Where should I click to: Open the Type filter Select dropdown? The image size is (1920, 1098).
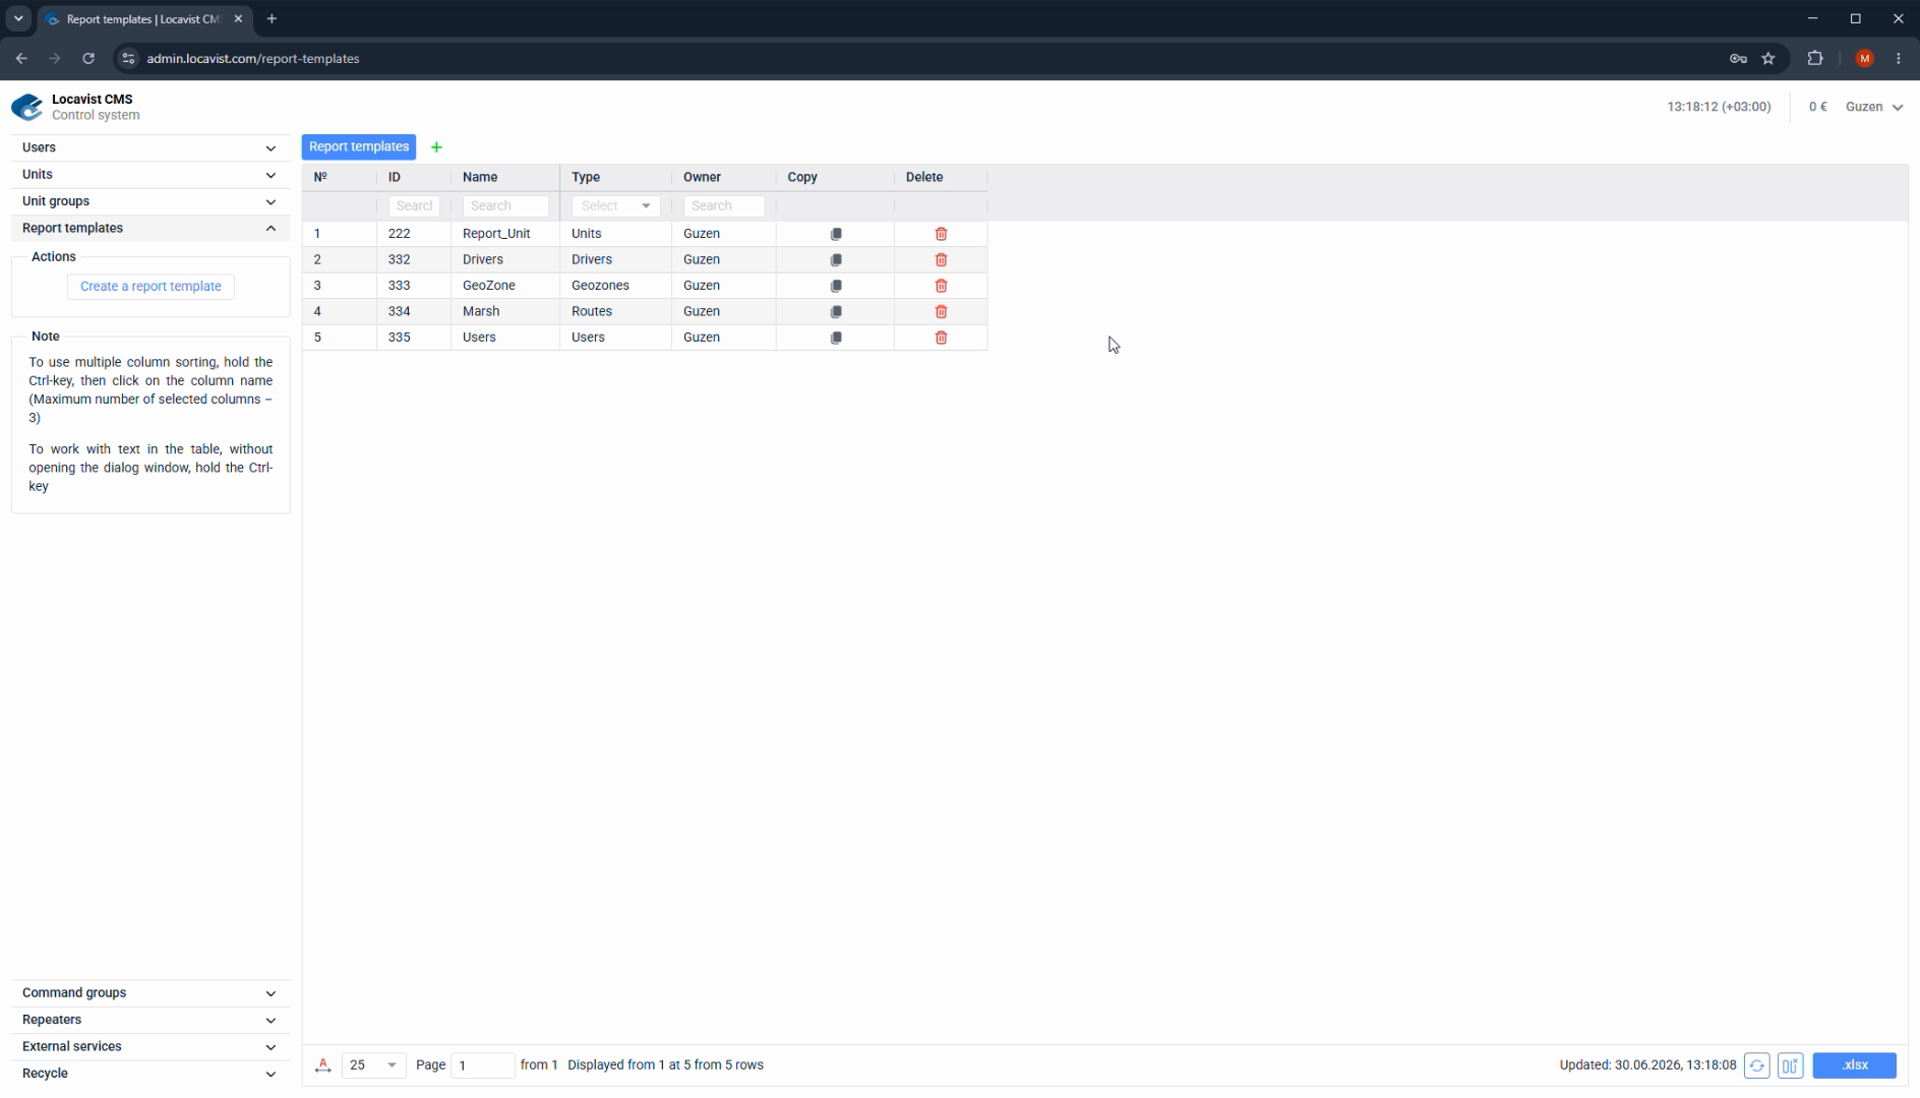click(615, 206)
